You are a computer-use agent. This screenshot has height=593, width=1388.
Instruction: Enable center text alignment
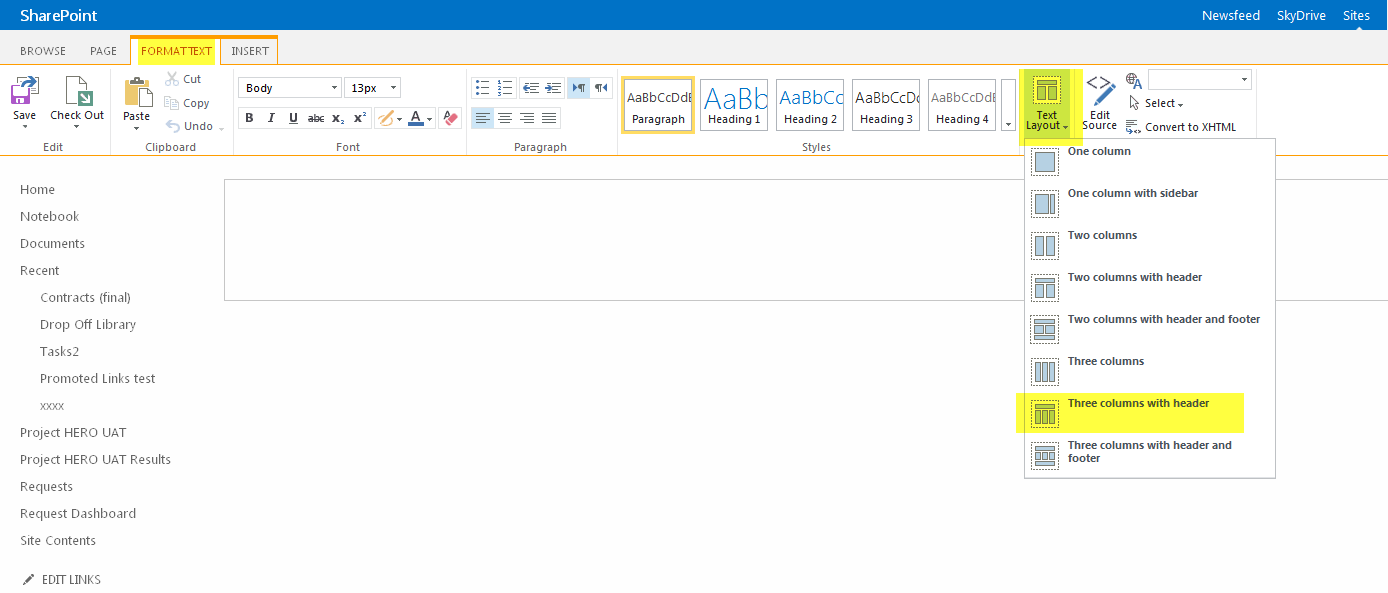coord(505,118)
